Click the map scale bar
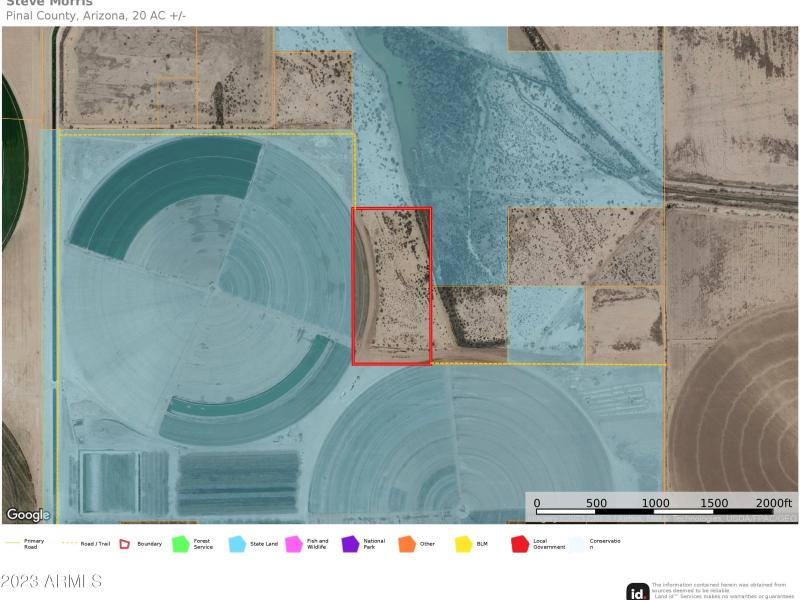The width and height of the screenshot is (800, 600). coord(655,512)
